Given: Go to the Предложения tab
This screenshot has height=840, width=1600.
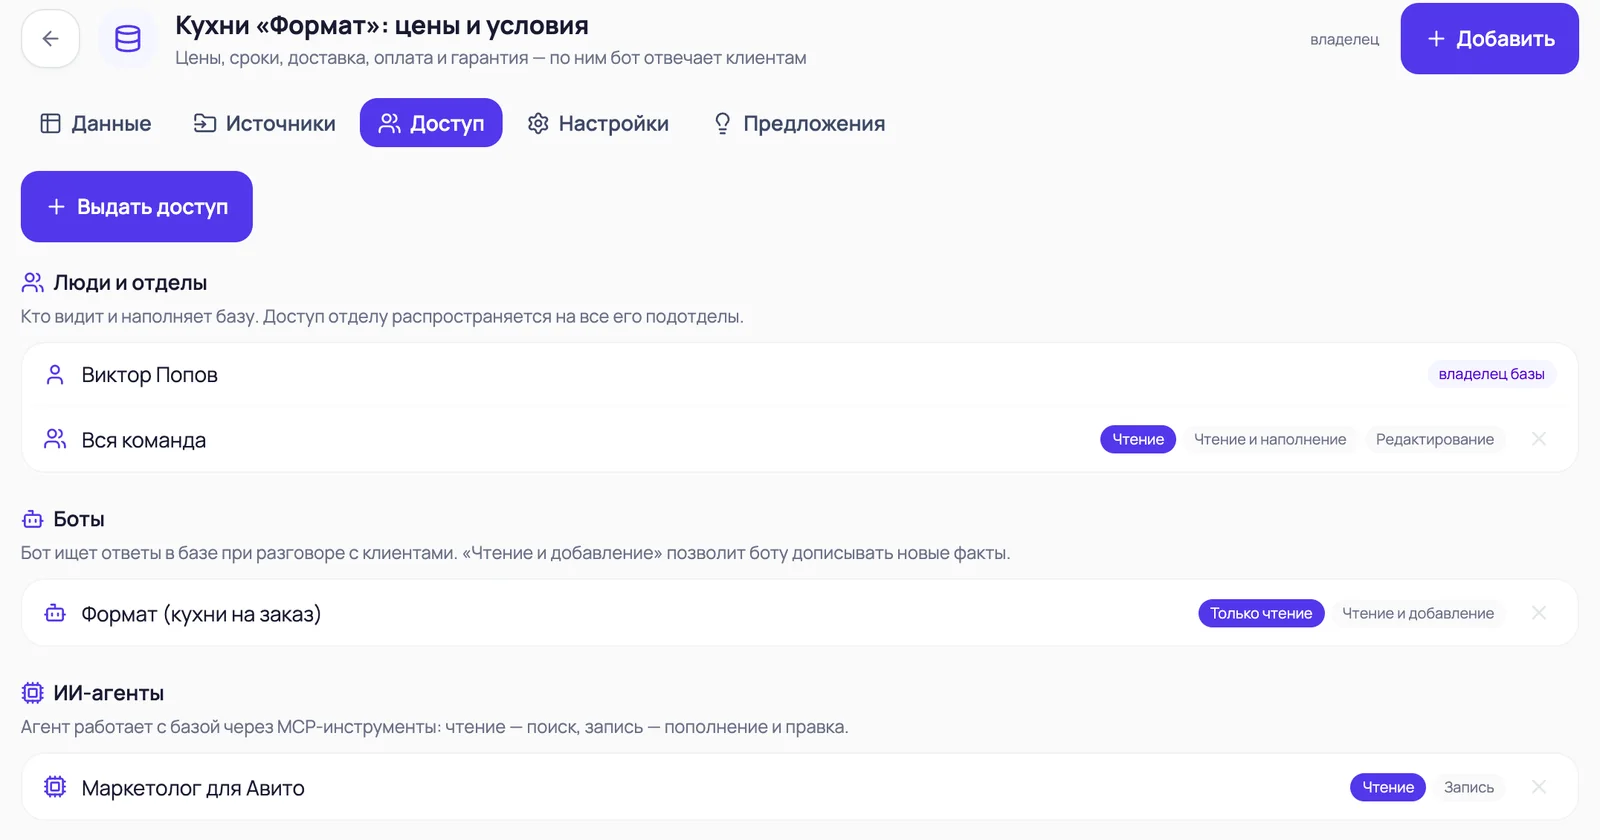Looking at the screenshot, I should [799, 123].
